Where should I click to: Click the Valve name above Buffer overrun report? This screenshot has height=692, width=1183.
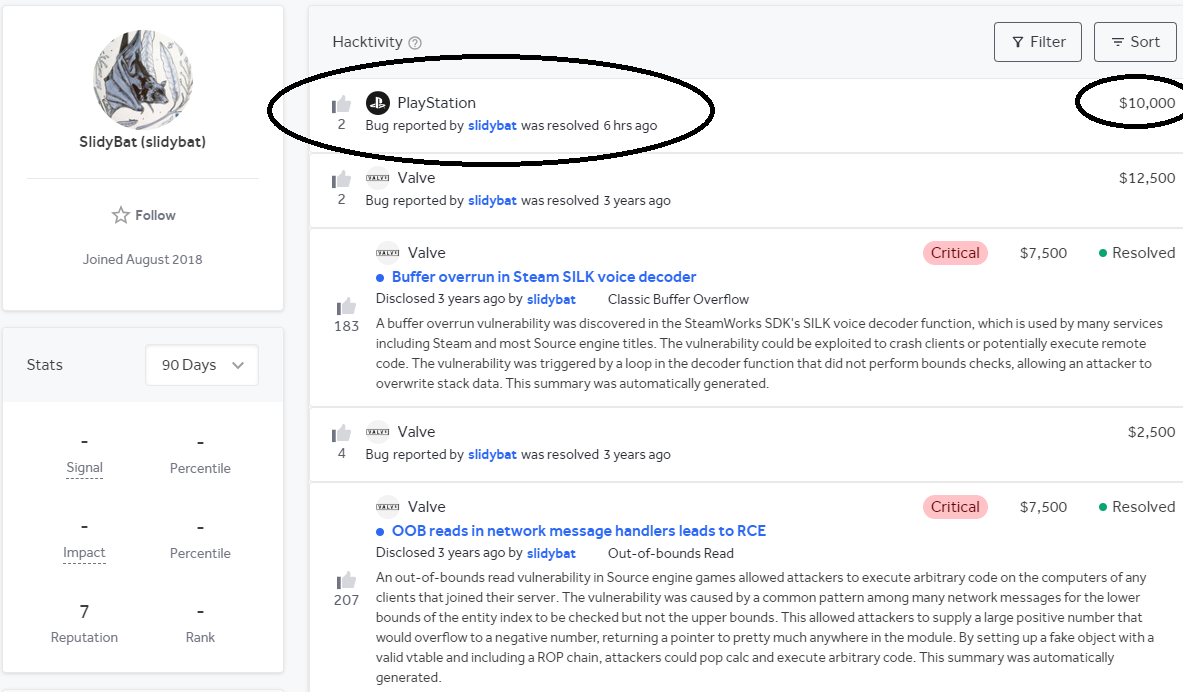(x=427, y=253)
